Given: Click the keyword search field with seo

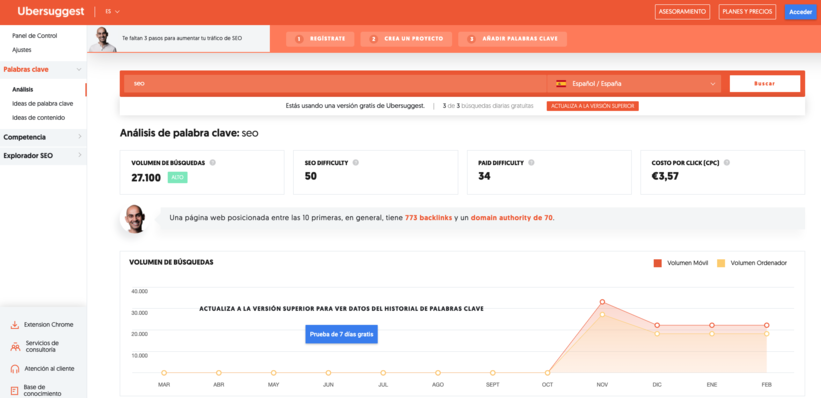Looking at the screenshot, I should point(335,84).
